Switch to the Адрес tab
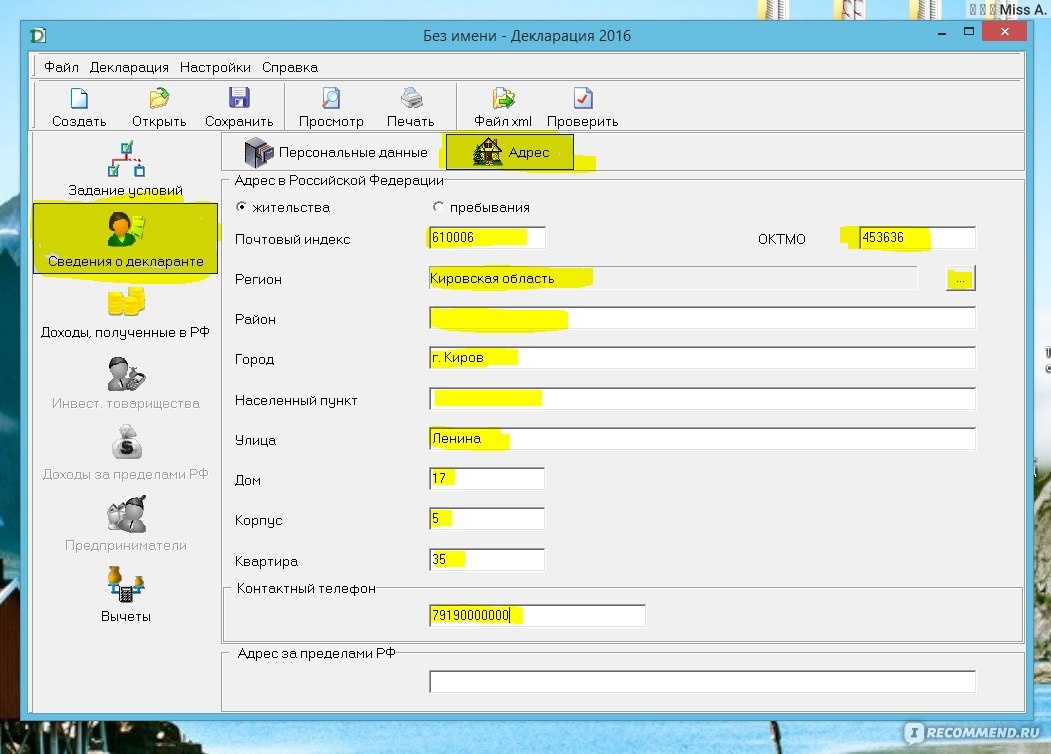The height and width of the screenshot is (754, 1051). point(510,152)
